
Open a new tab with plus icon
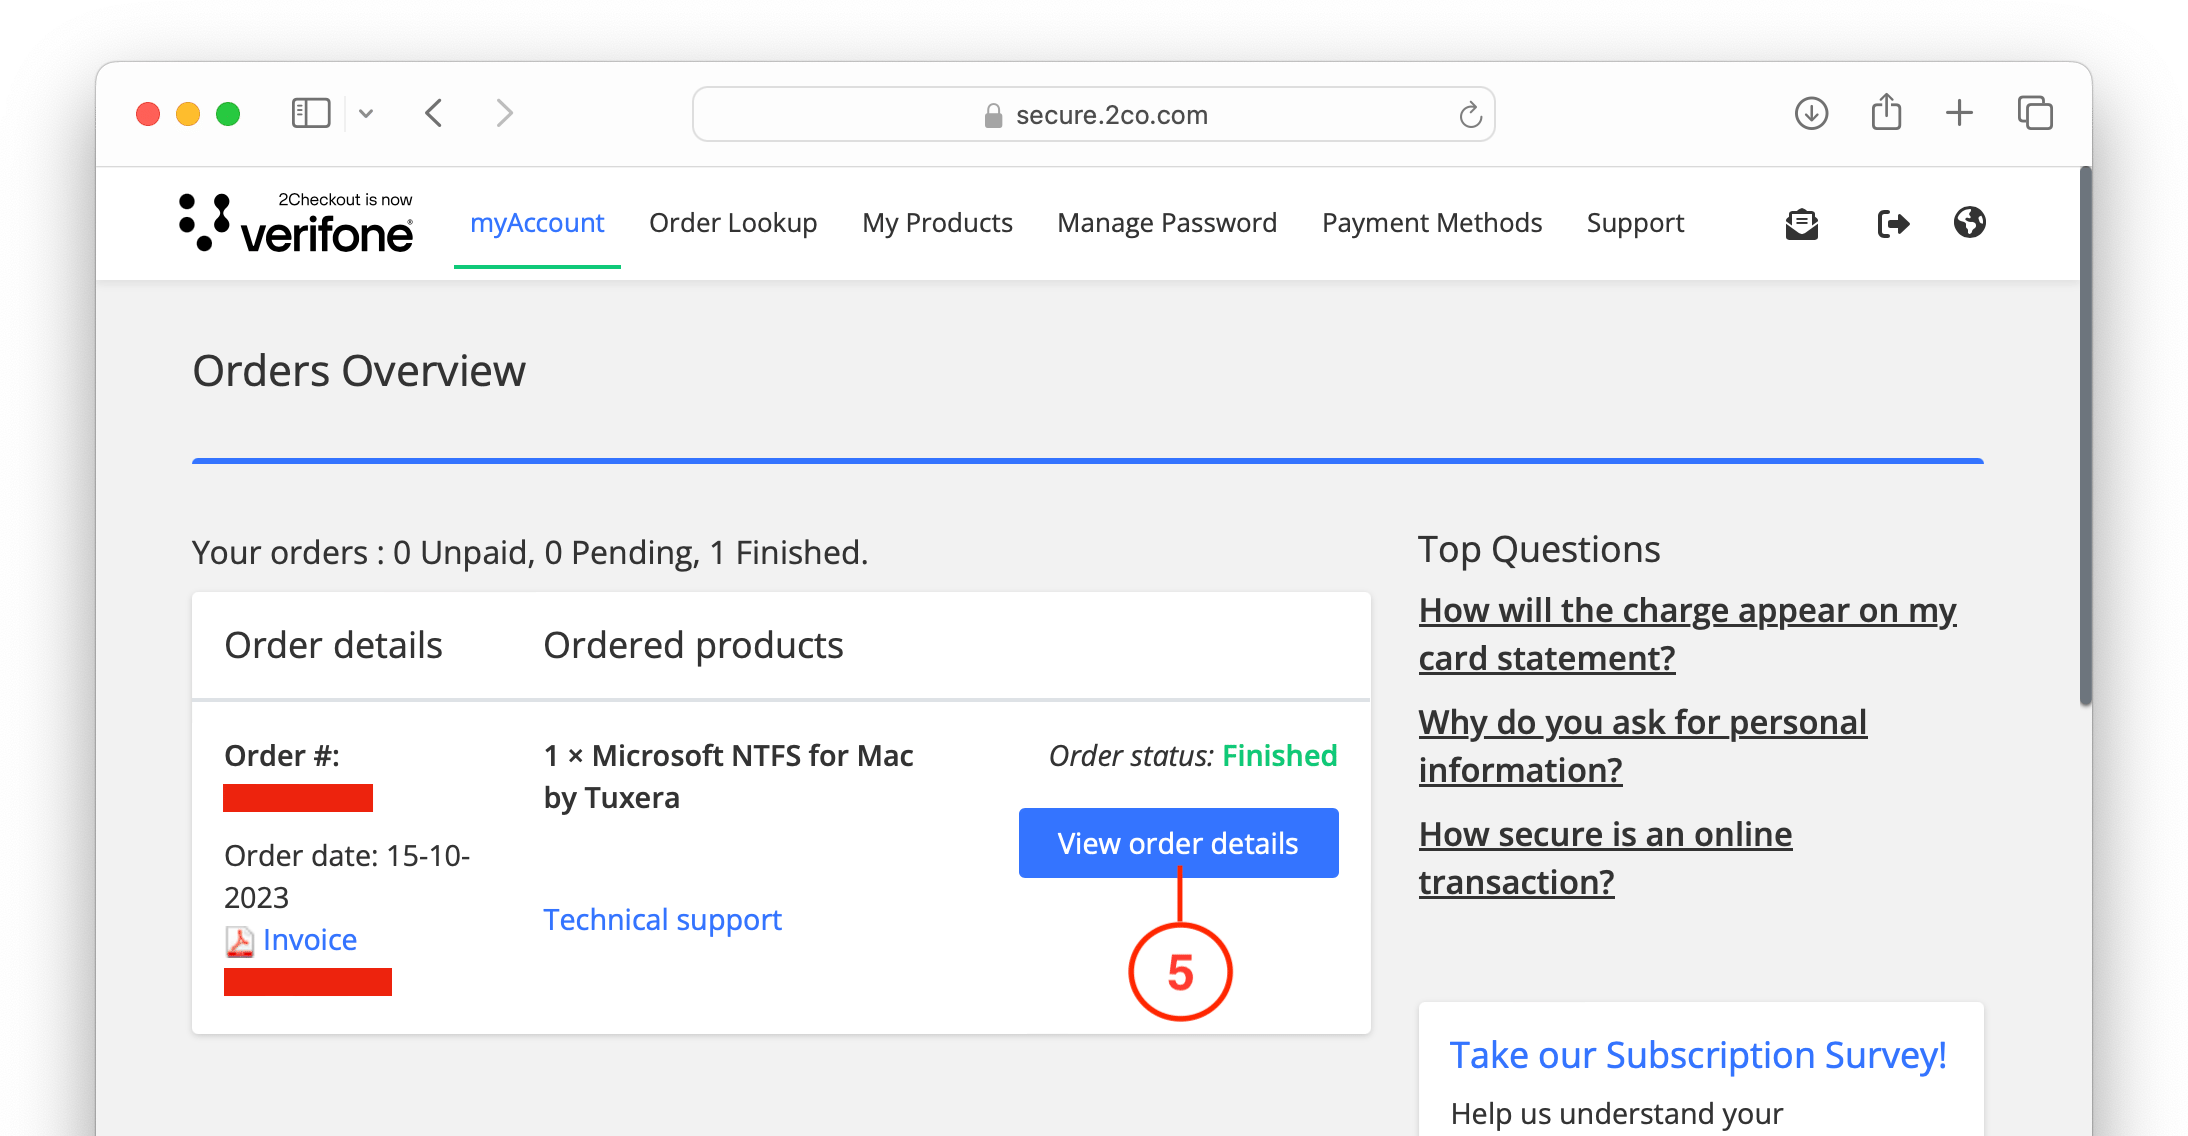point(1959,113)
